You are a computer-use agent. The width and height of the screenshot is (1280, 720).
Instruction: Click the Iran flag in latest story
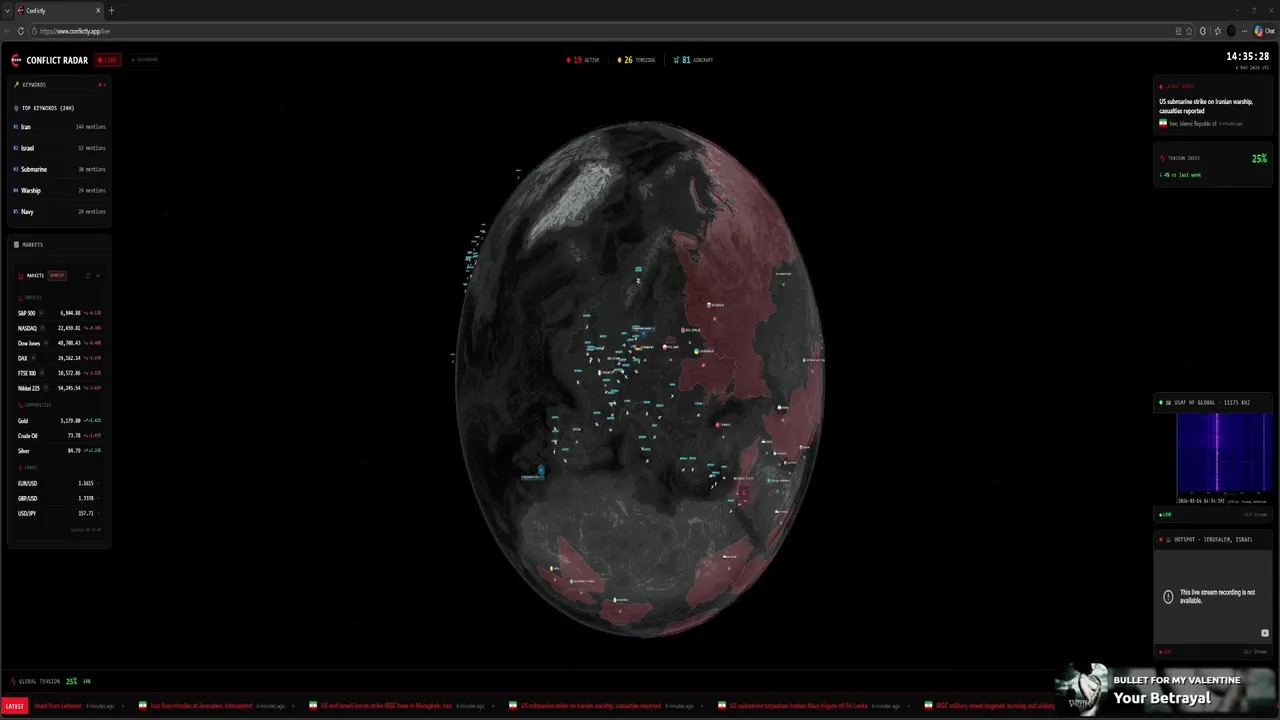click(x=1163, y=123)
